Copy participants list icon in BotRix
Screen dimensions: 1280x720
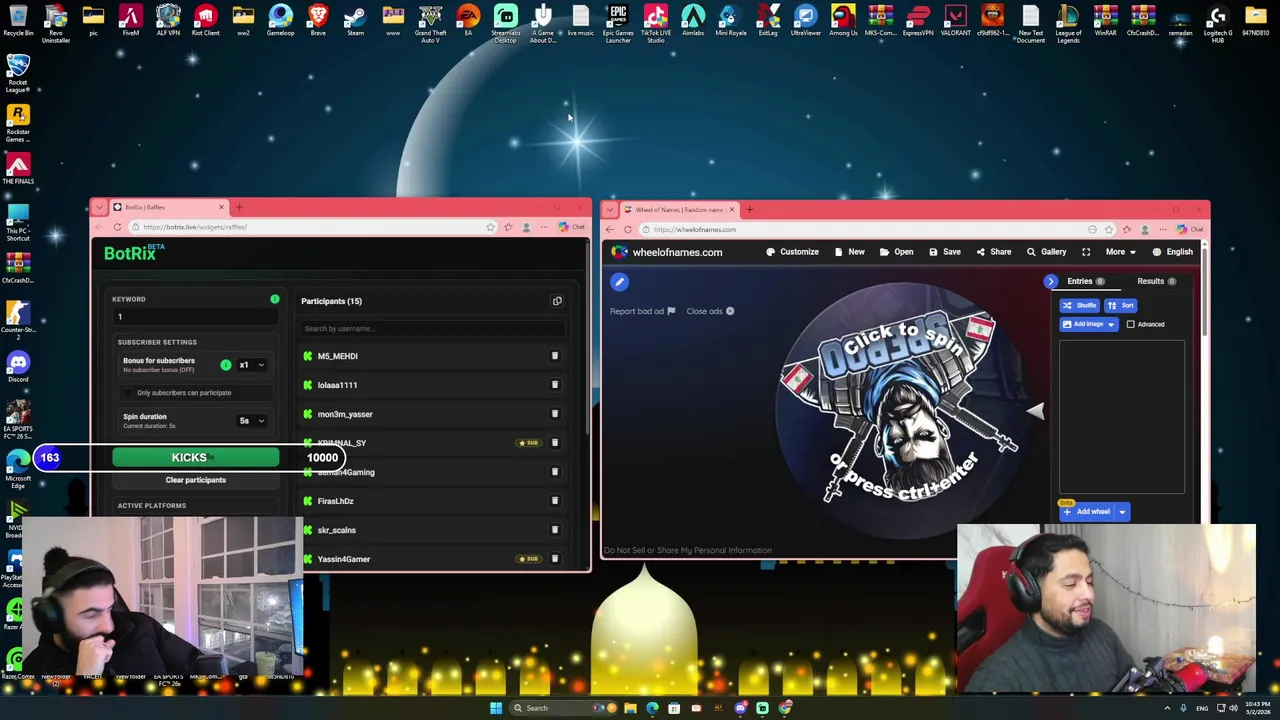click(557, 301)
